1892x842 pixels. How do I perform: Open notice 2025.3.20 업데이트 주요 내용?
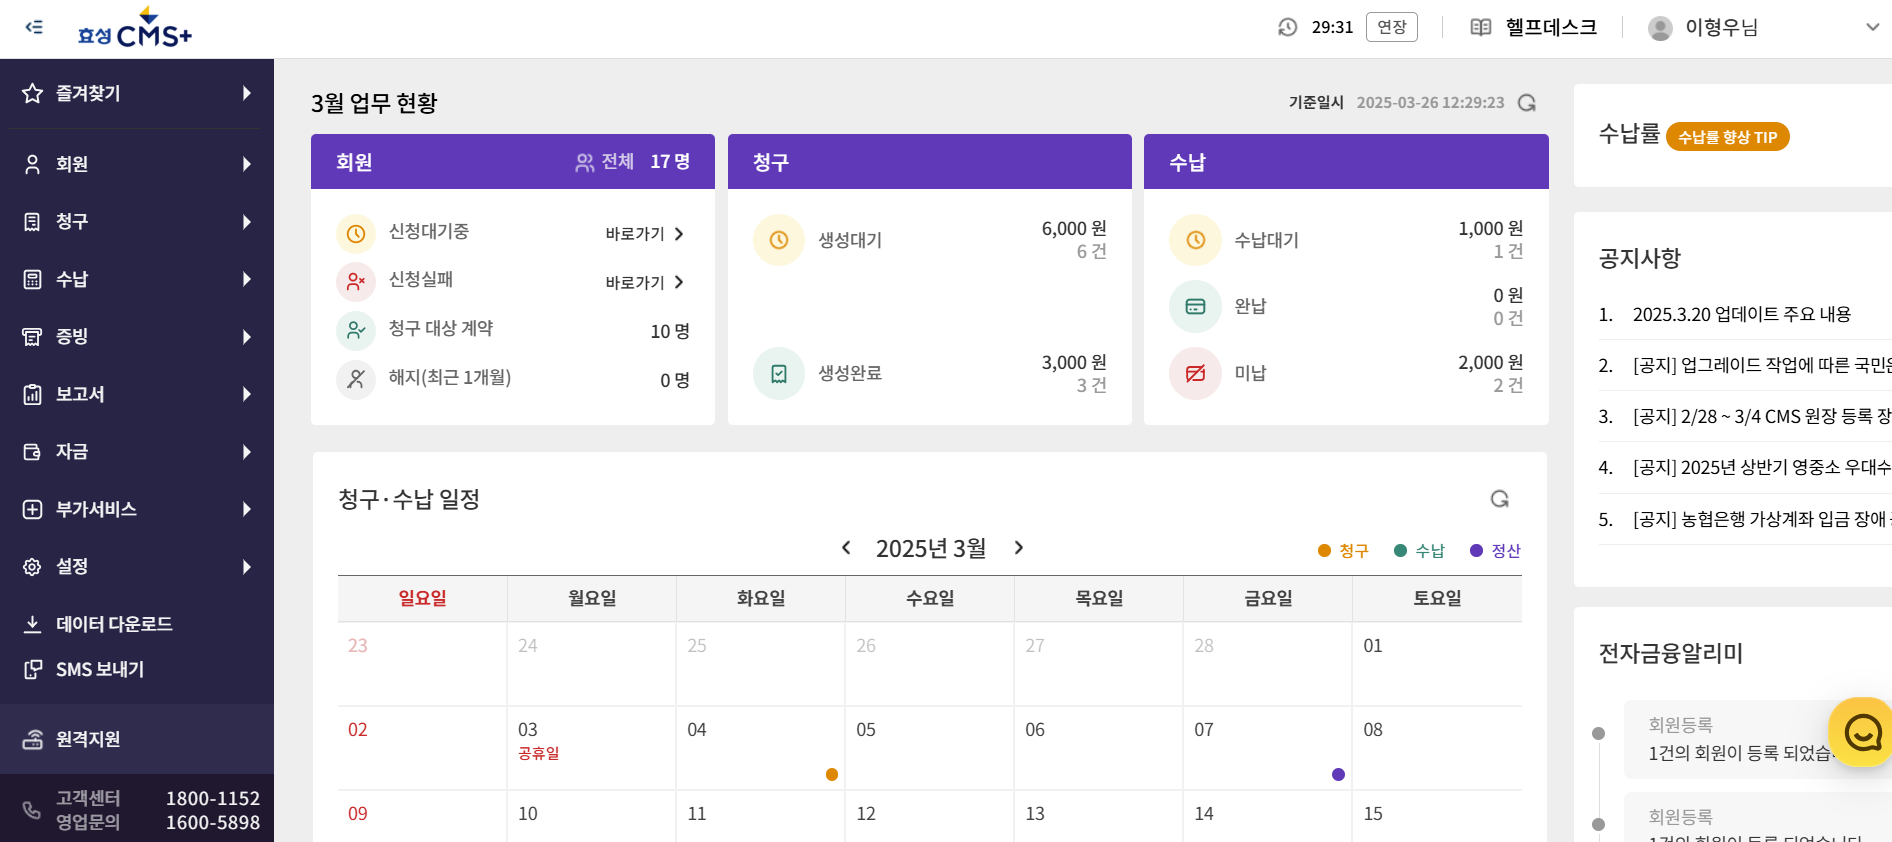1741,314
